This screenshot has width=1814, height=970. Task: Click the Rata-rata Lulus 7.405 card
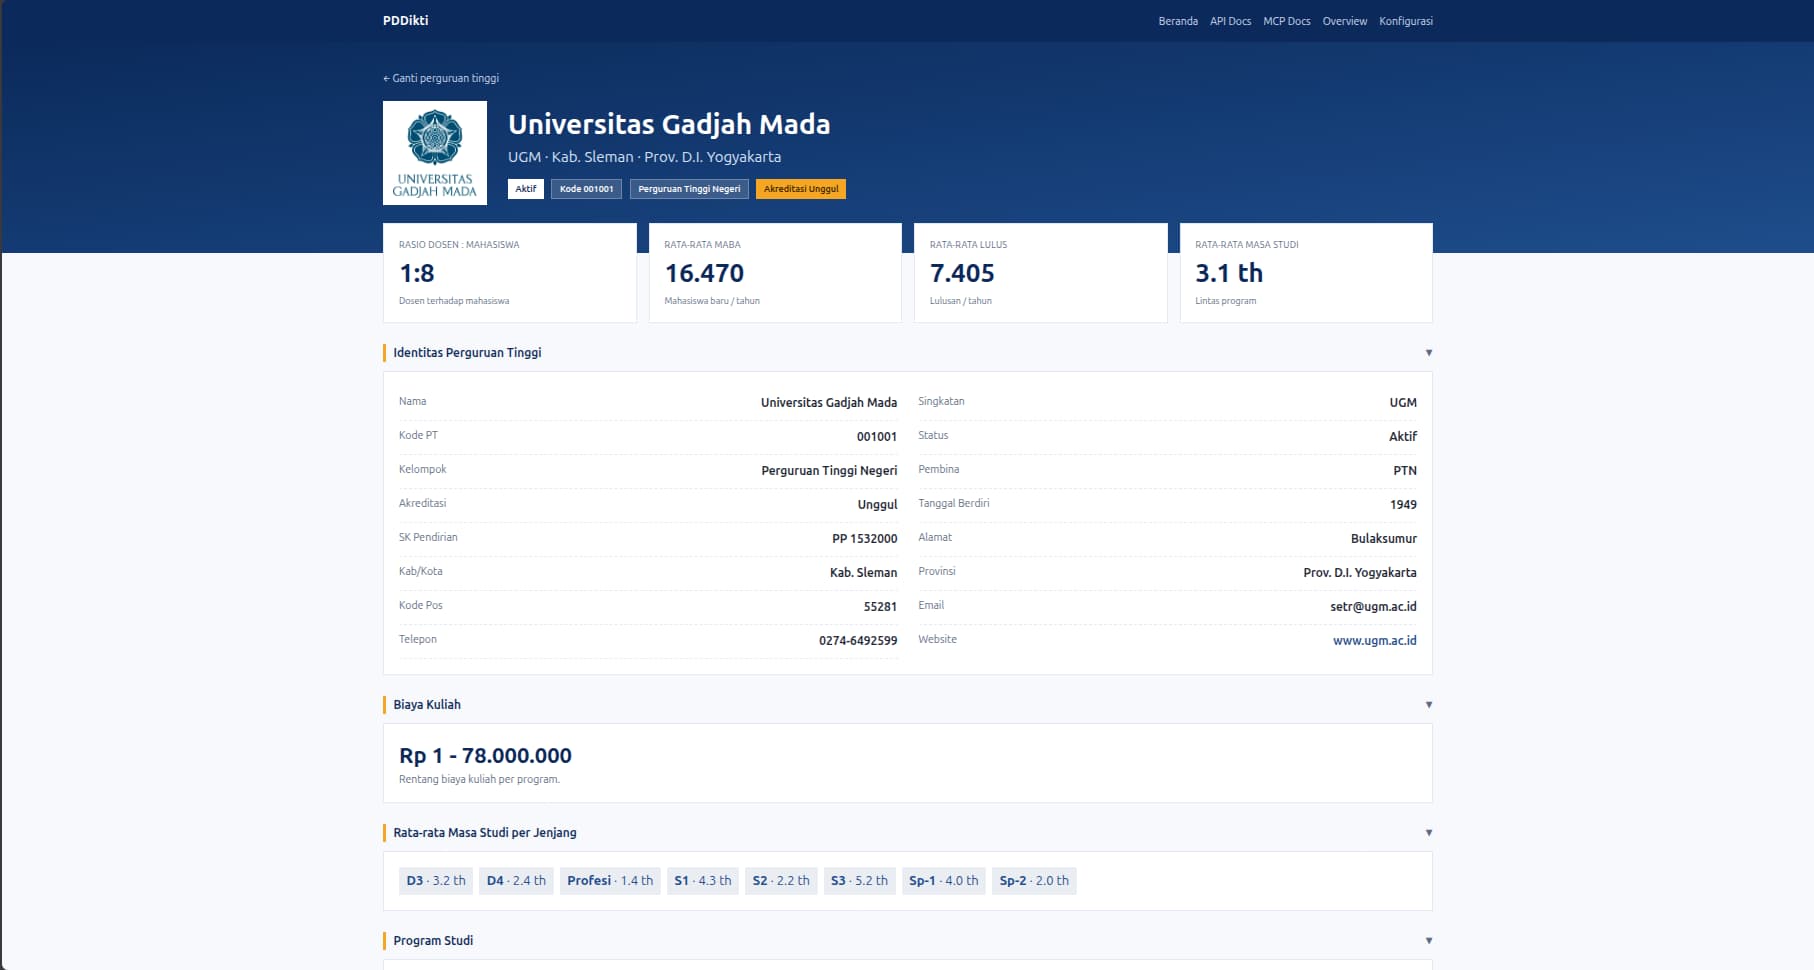1041,273
